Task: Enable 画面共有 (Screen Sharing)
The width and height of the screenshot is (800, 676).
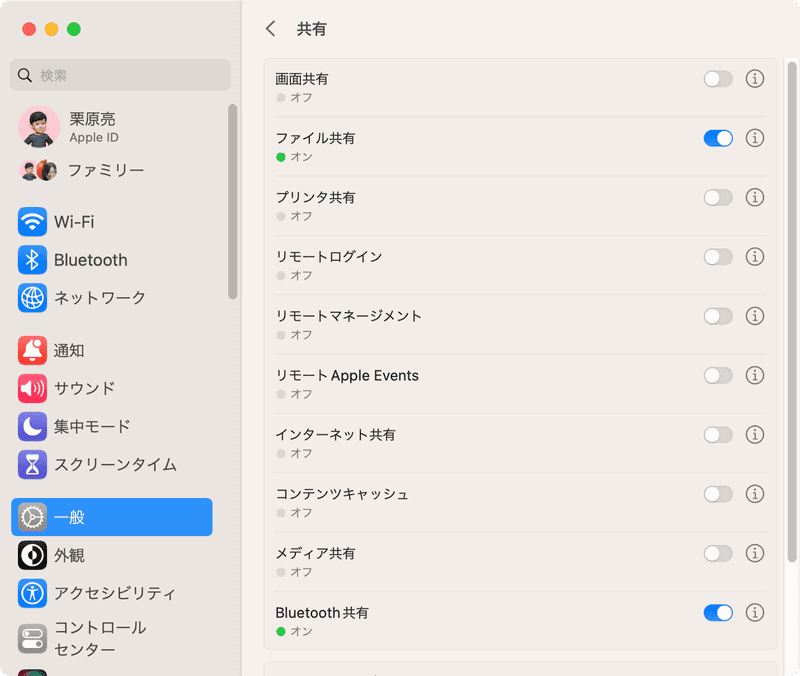Action: (x=718, y=79)
